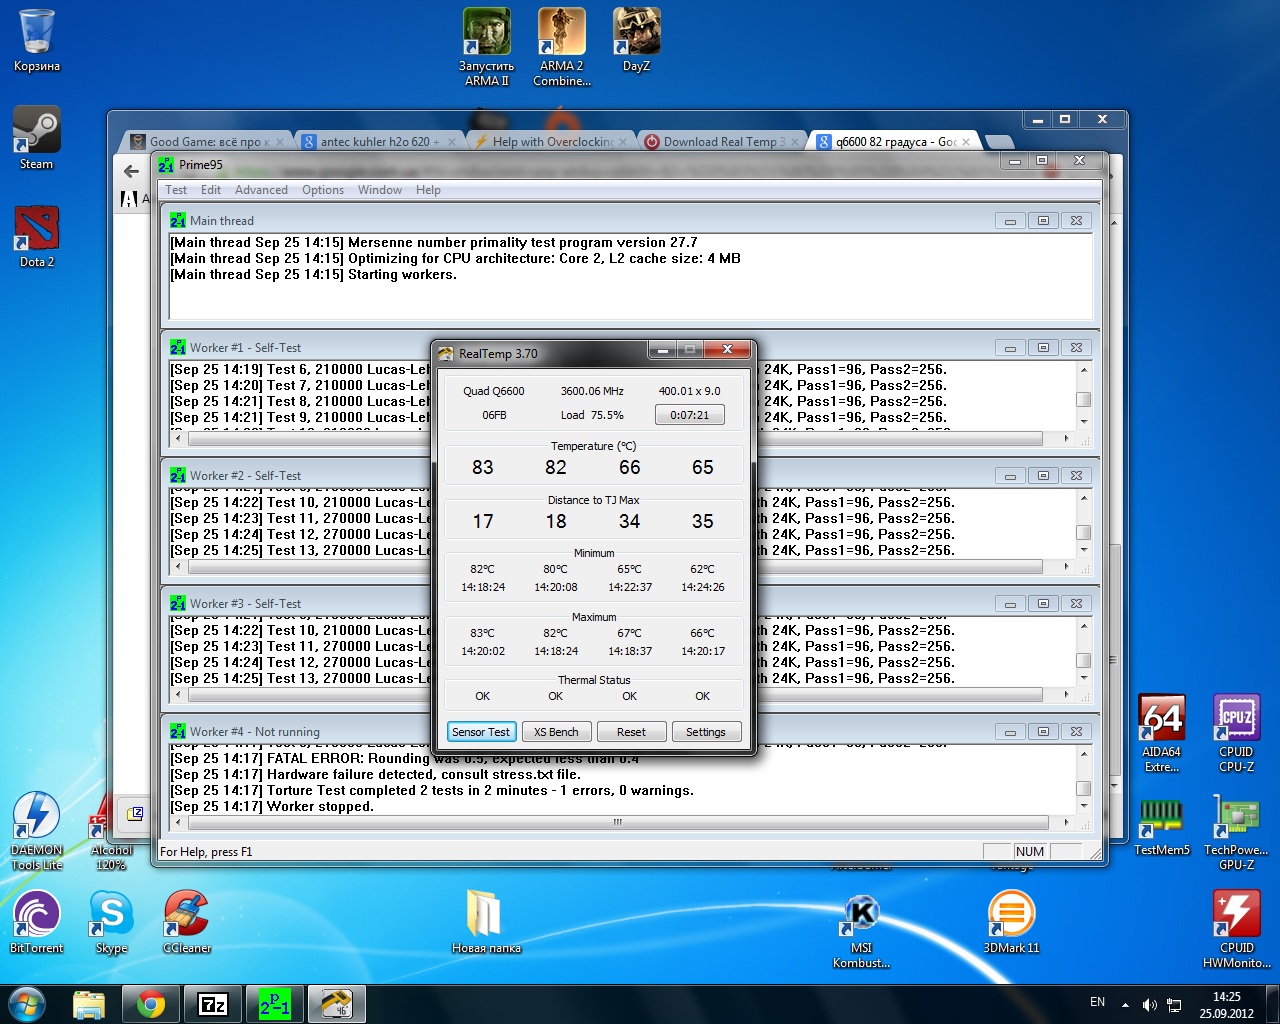Image resolution: width=1280 pixels, height=1024 pixels.
Task: Click the 0:07:21 timer button
Action: tap(690, 415)
